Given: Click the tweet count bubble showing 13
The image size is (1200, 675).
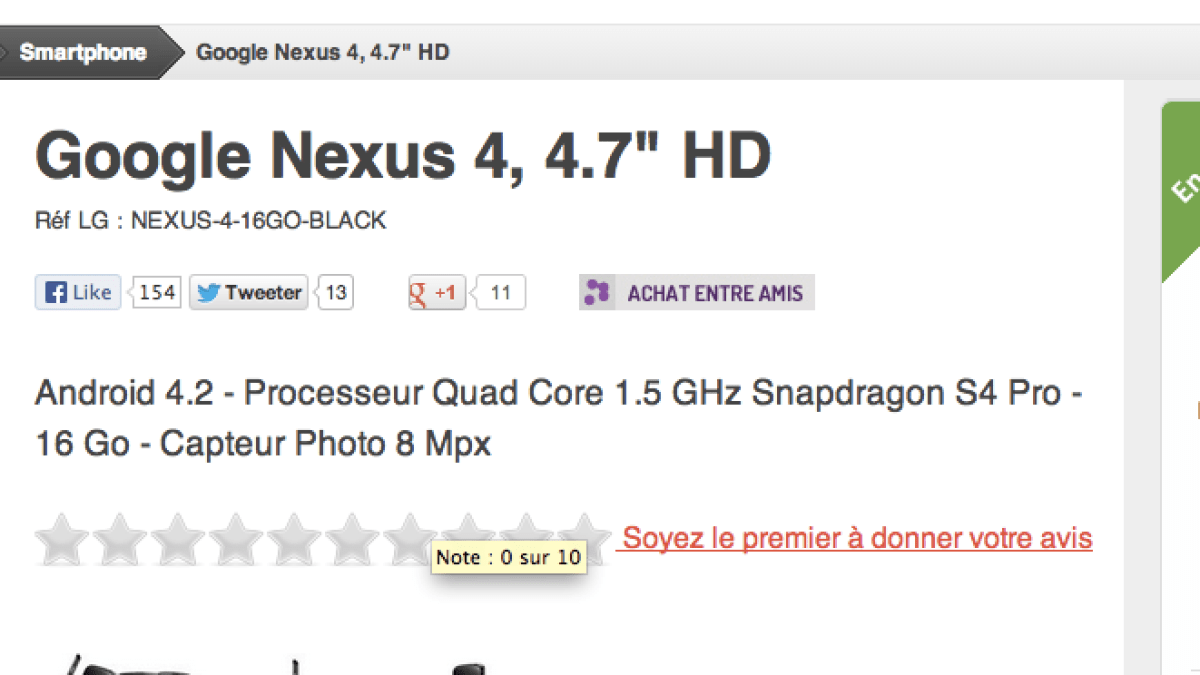Looking at the screenshot, I should [x=337, y=293].
